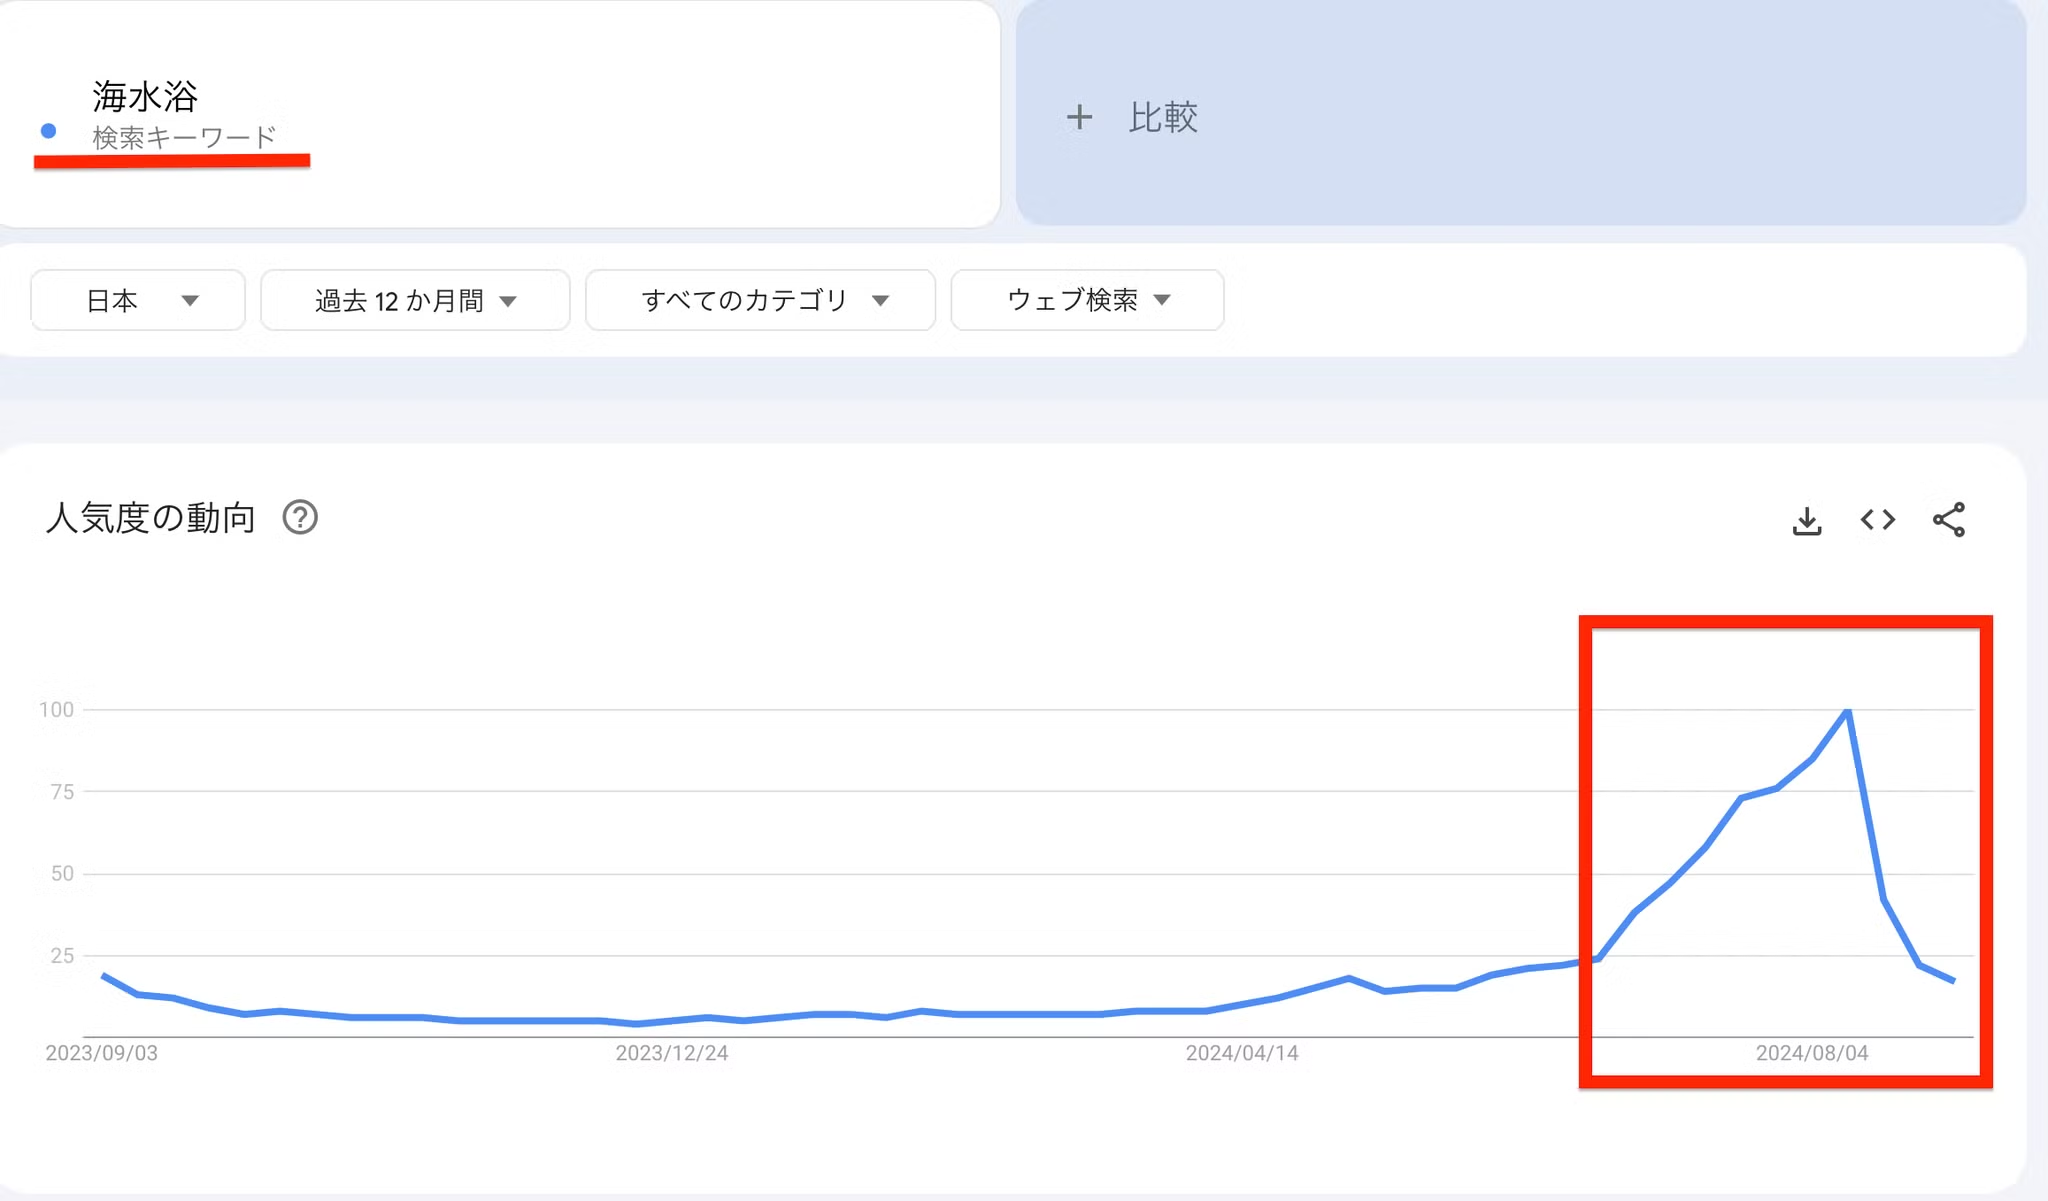Viewport: 2048px width, 1201px height.
Task: Open the 過去 12 か月間 time range dropdown
Action: pyautogui.click(x=415, y=300)
